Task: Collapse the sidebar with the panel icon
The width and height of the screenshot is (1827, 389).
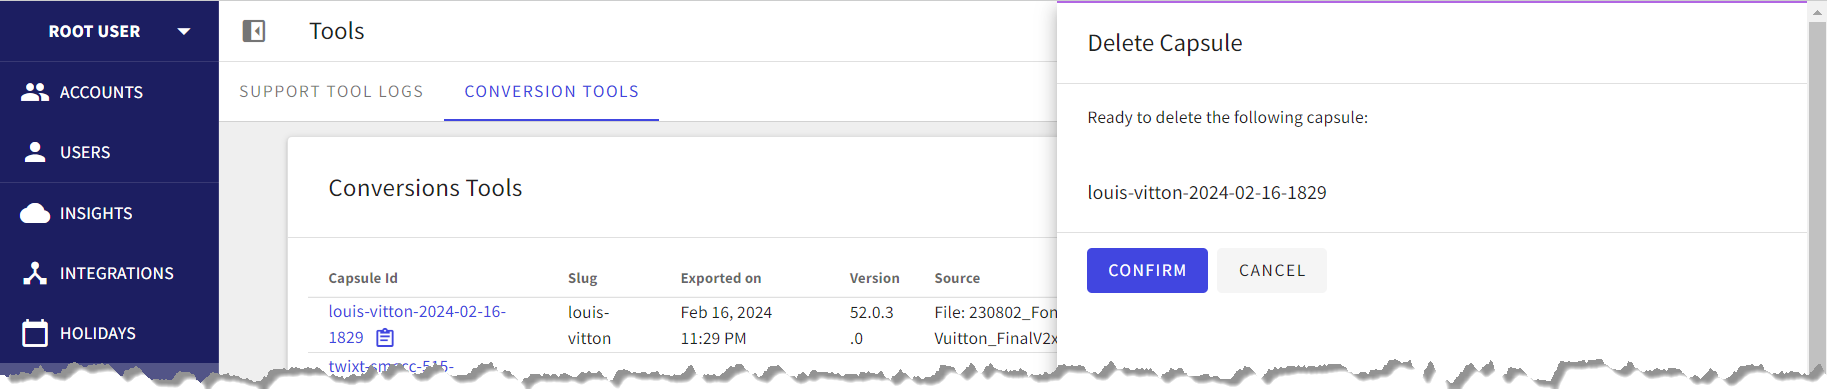Action: [254, 31]
